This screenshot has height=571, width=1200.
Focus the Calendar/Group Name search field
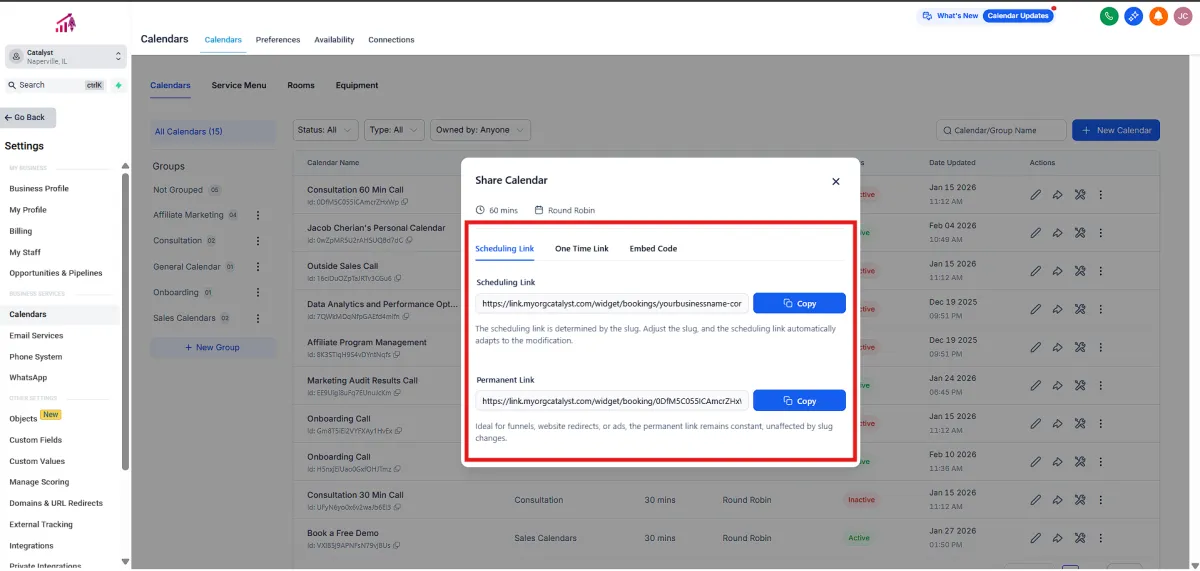[1002, 130]
